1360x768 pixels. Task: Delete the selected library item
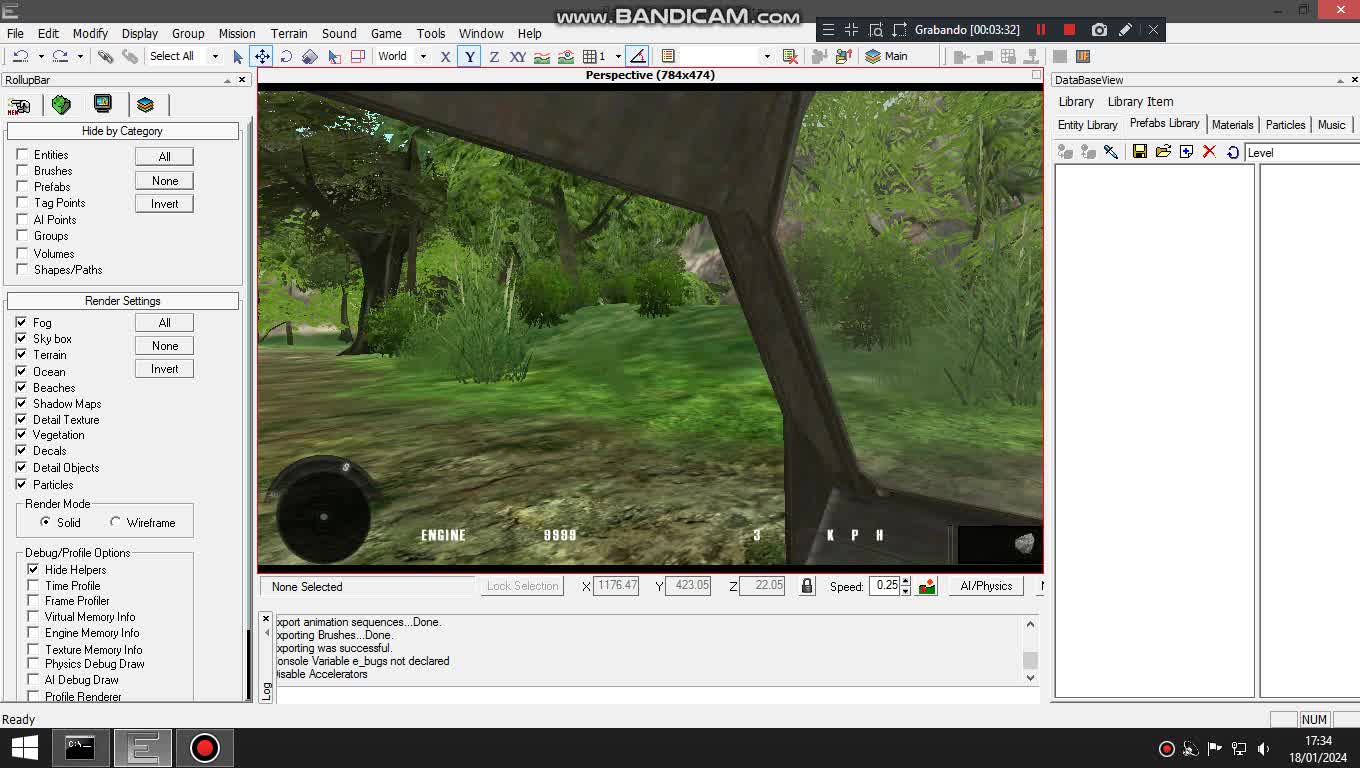pos(1209,150)
